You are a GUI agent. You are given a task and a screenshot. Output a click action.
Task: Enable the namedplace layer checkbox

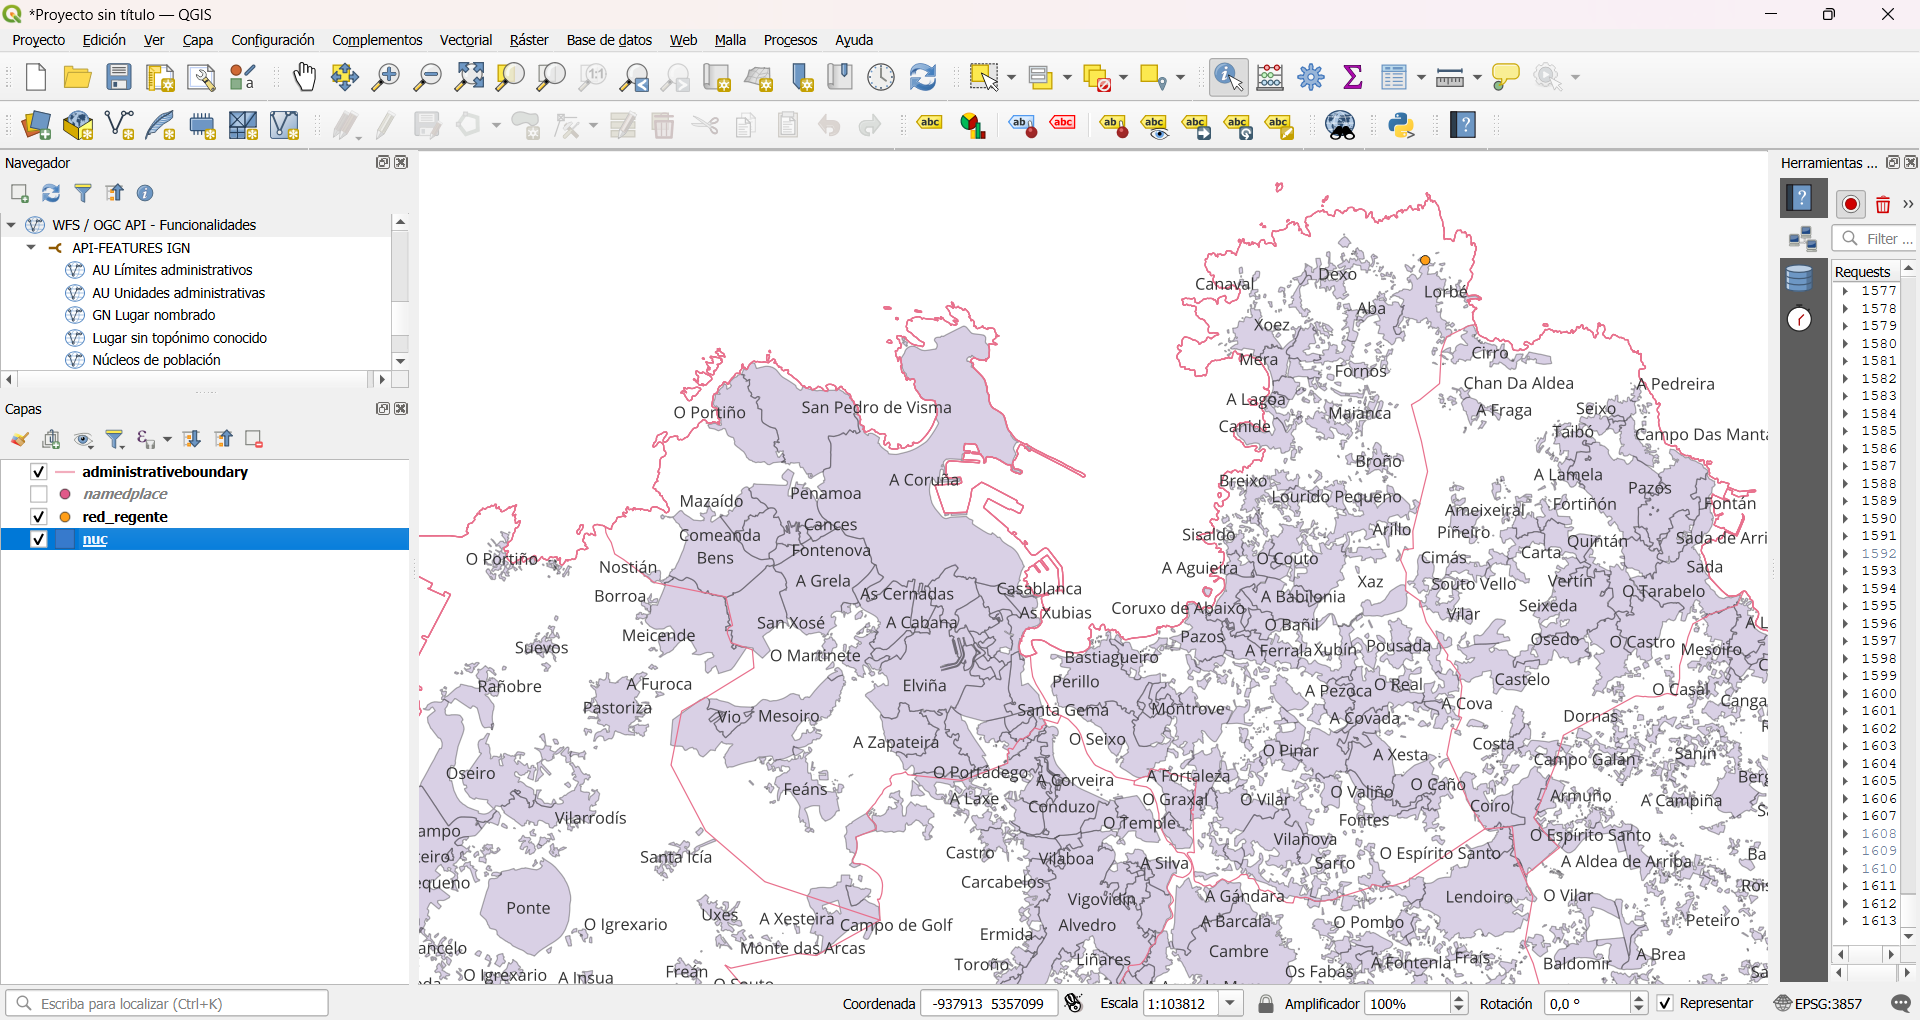click(39, 494)
